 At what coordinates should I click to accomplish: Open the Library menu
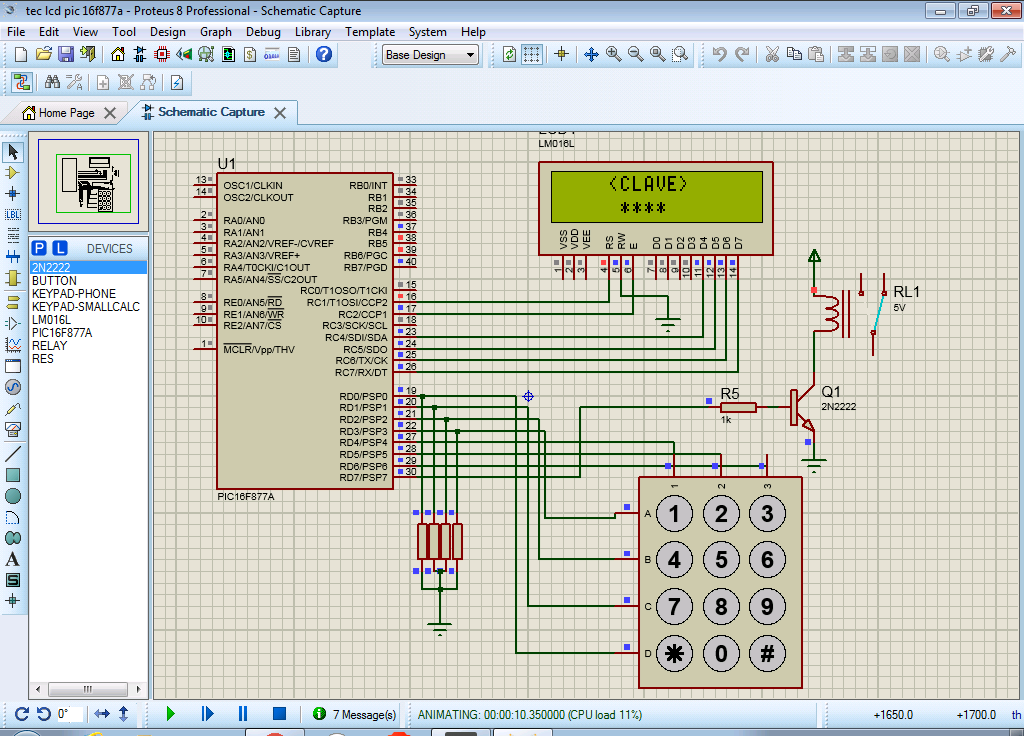pyautogui.click(x=313, y=32)
